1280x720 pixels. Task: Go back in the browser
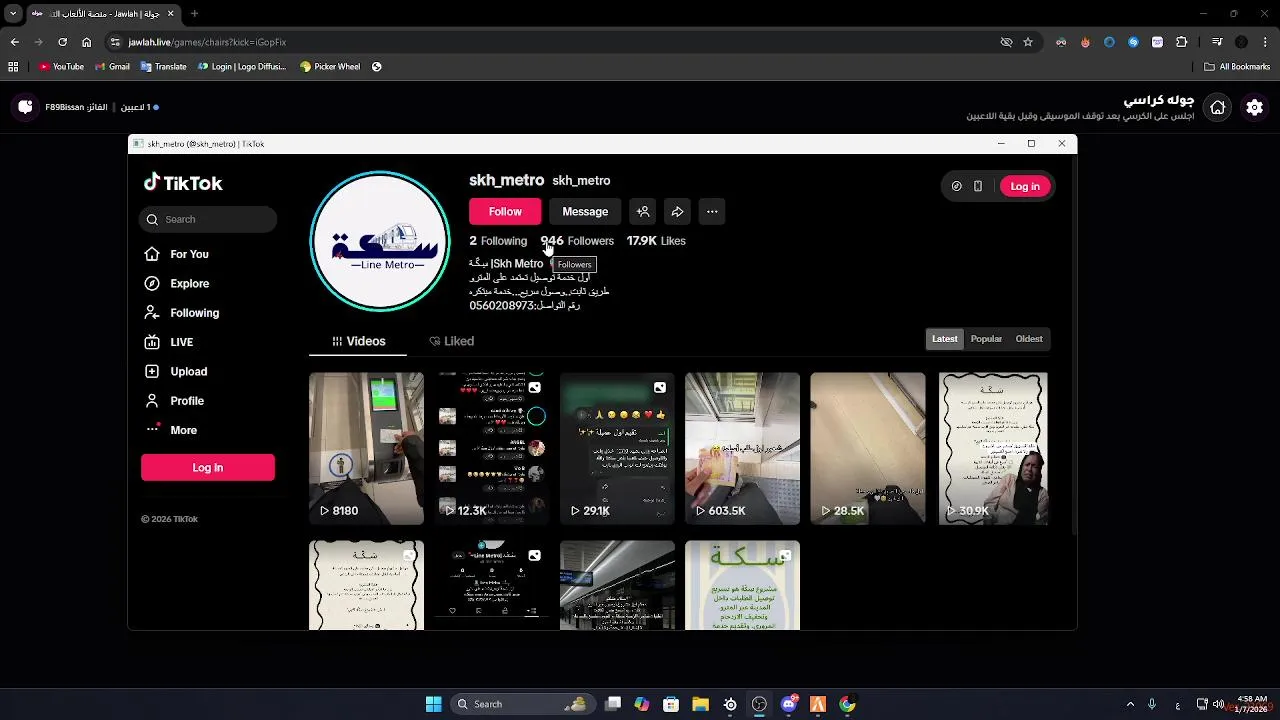pos(14,42)
